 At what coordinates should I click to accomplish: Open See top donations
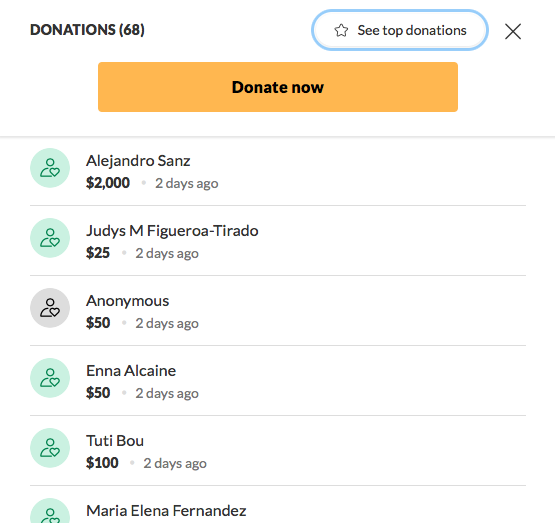coord(400,30)
